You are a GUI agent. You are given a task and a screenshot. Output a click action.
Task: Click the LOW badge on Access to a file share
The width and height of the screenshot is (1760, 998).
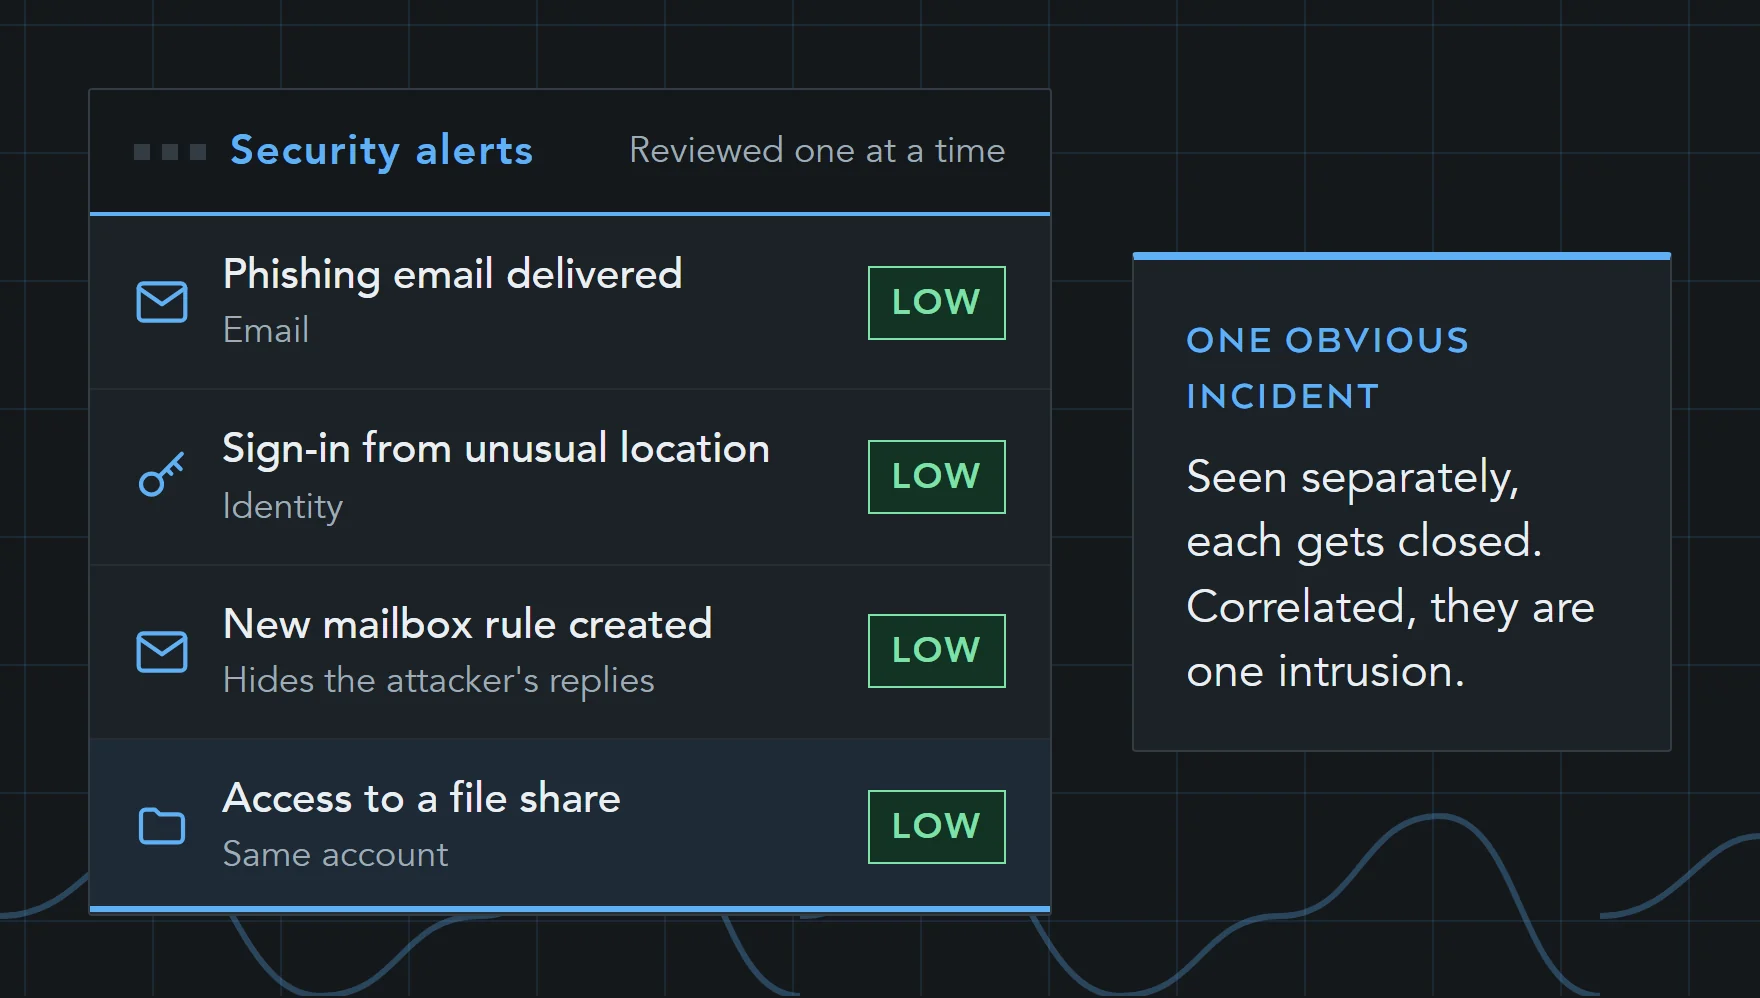pos(937,827)
